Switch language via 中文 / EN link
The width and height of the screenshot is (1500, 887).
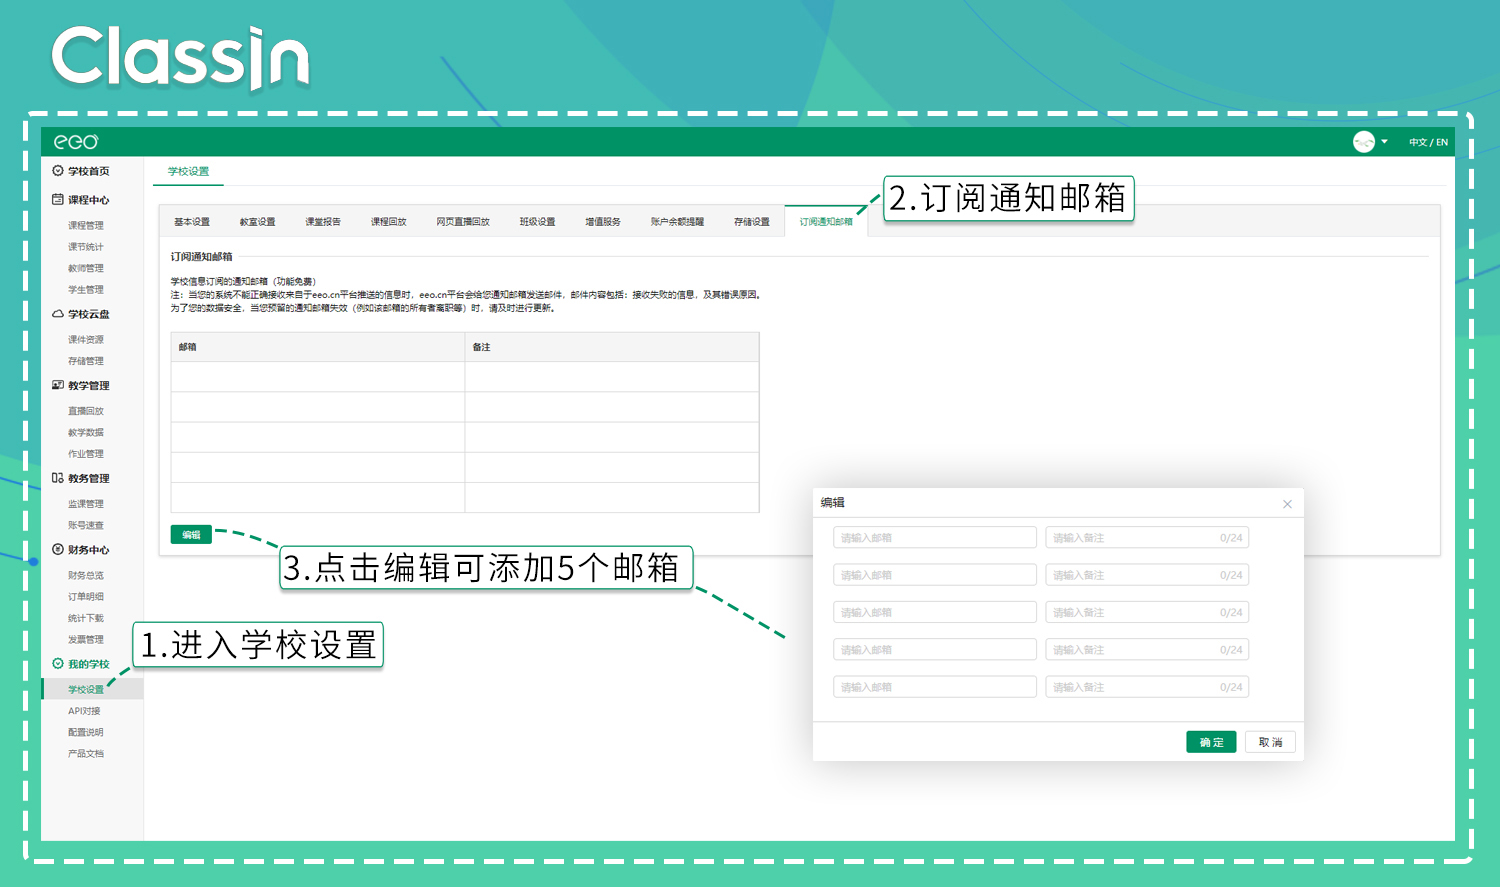tap(1428, 143)
